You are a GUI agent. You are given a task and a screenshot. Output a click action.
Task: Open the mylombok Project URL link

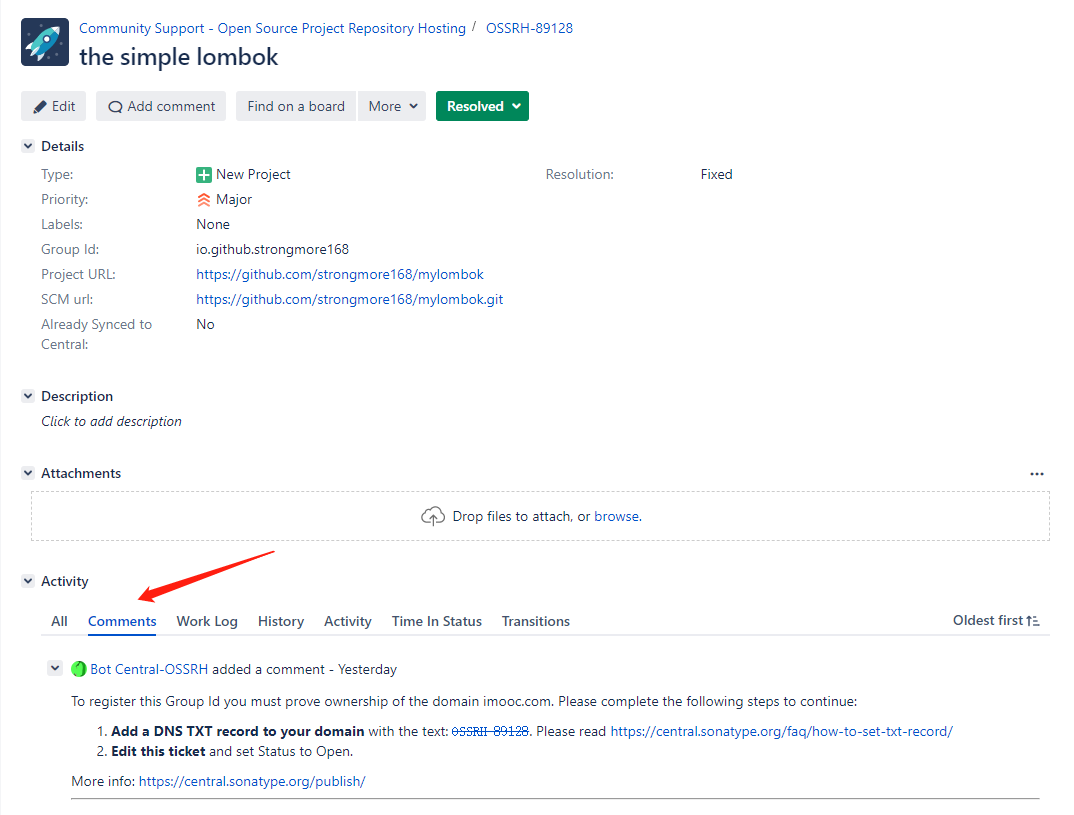click(x=340, y=274)
